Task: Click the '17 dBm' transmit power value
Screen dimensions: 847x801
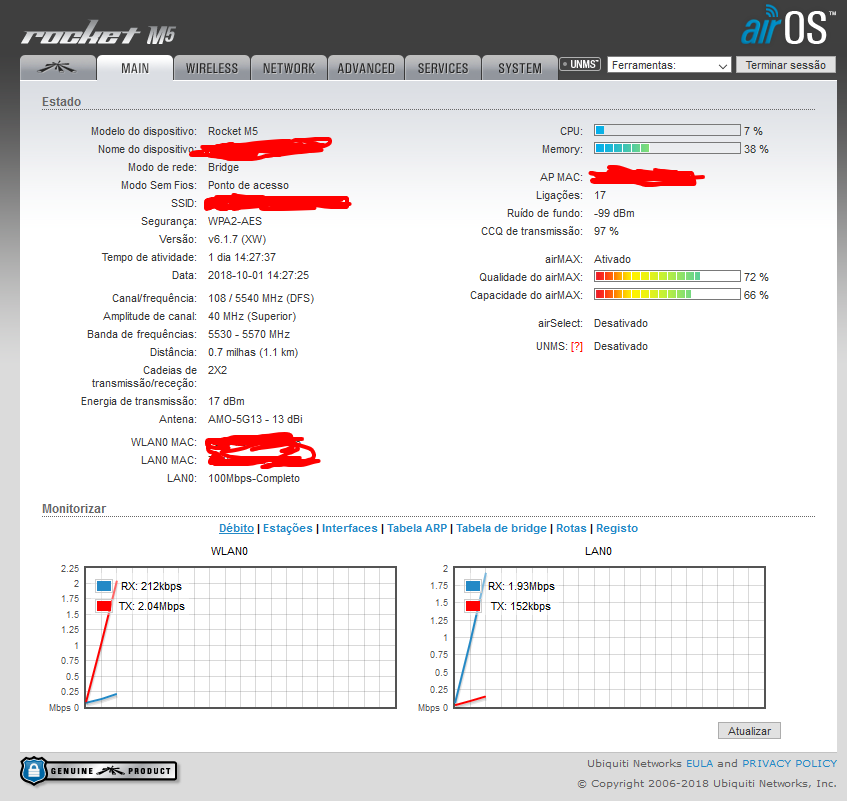Action: pyautogui.click(x=226, y=401)
